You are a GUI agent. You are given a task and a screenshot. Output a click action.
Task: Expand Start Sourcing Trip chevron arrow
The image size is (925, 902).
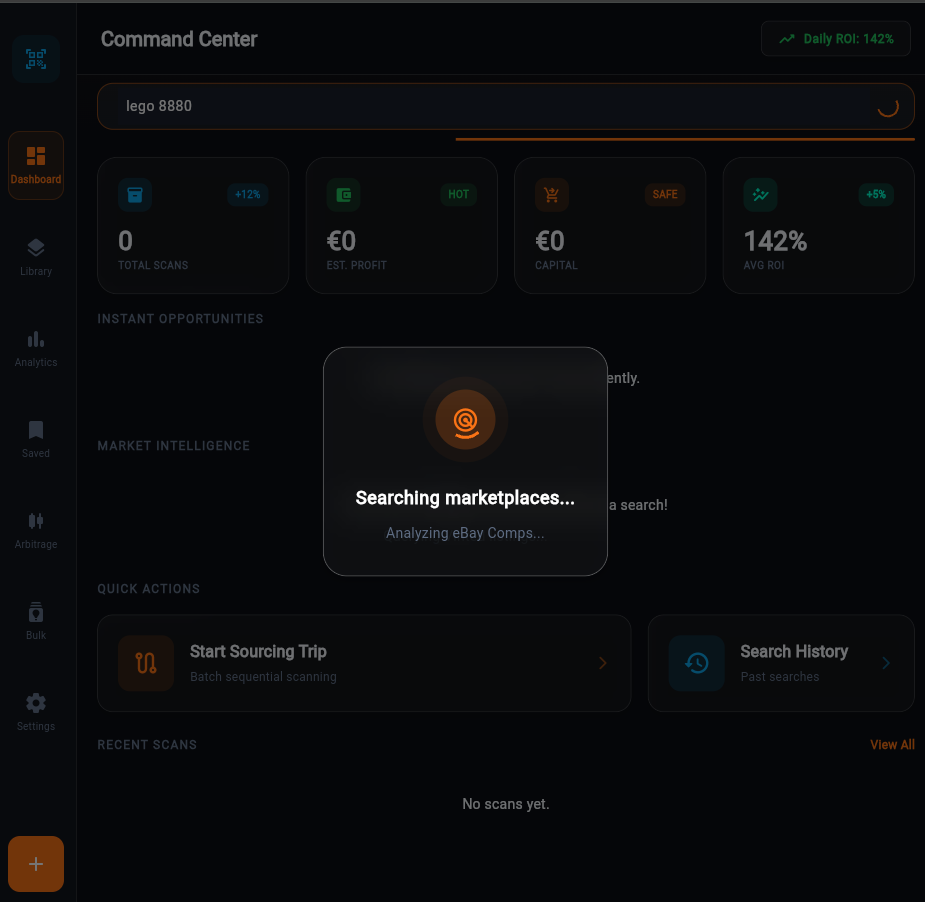point(602,663)
